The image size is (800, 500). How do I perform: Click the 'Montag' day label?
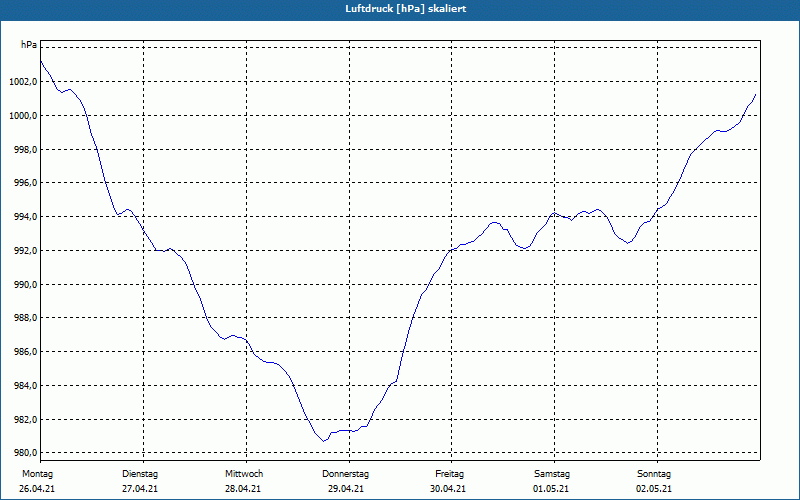[37, 474]
